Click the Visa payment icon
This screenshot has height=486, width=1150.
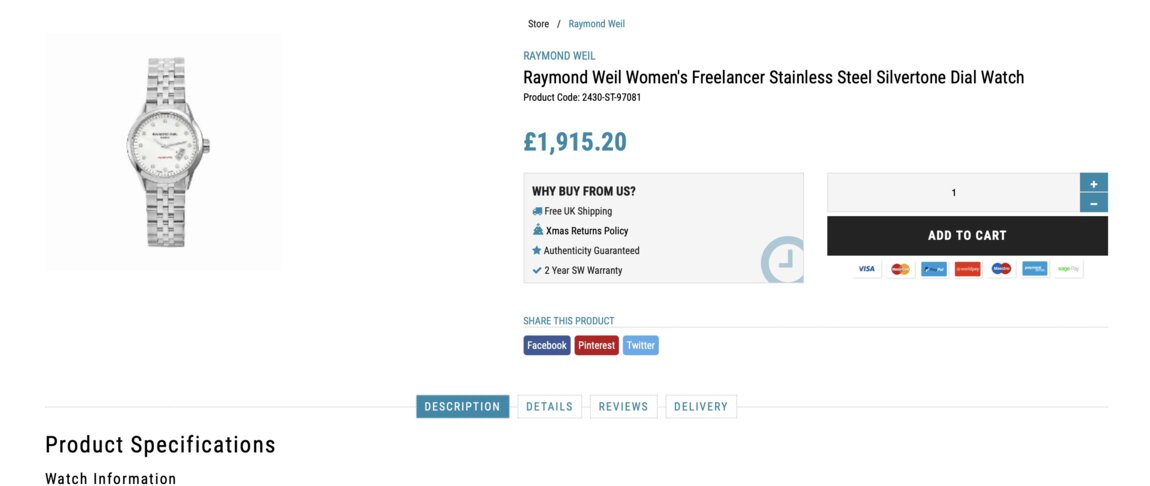coord(866,269)
